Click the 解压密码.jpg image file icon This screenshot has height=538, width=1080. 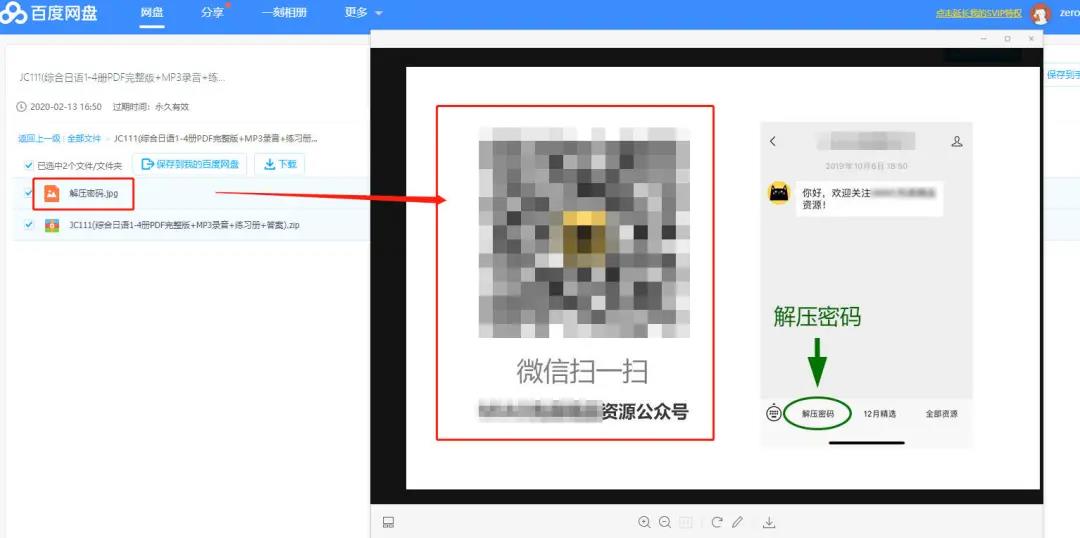click(x=52, y=194)
